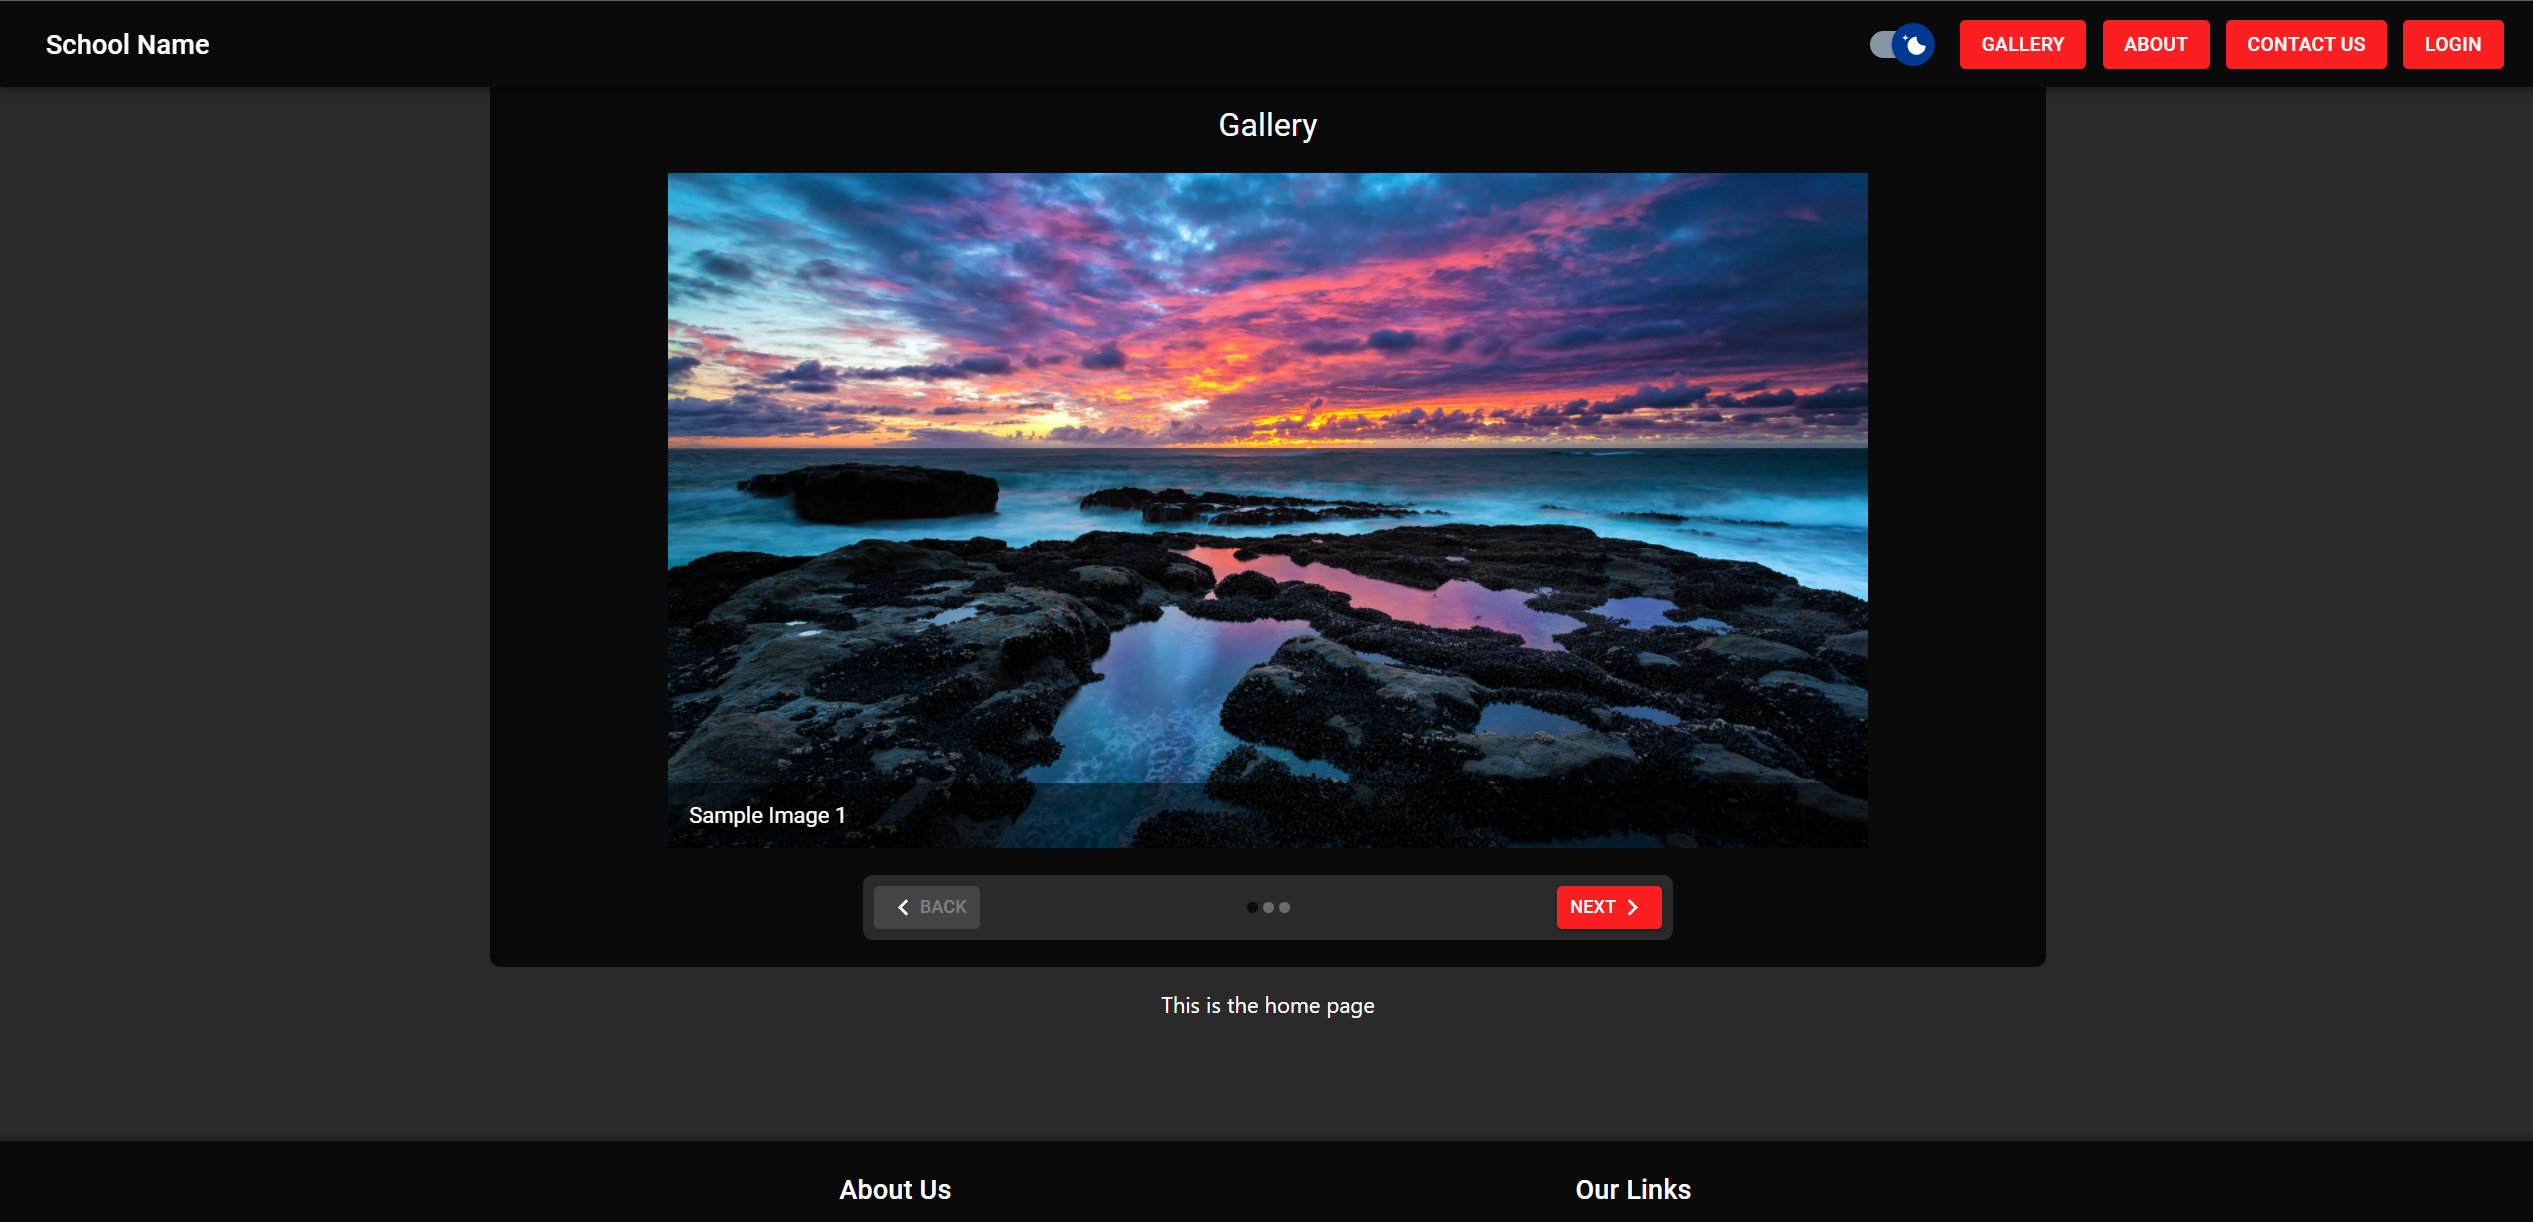
Task: Click the gray track of theme switch
Action: point(1881,45)
